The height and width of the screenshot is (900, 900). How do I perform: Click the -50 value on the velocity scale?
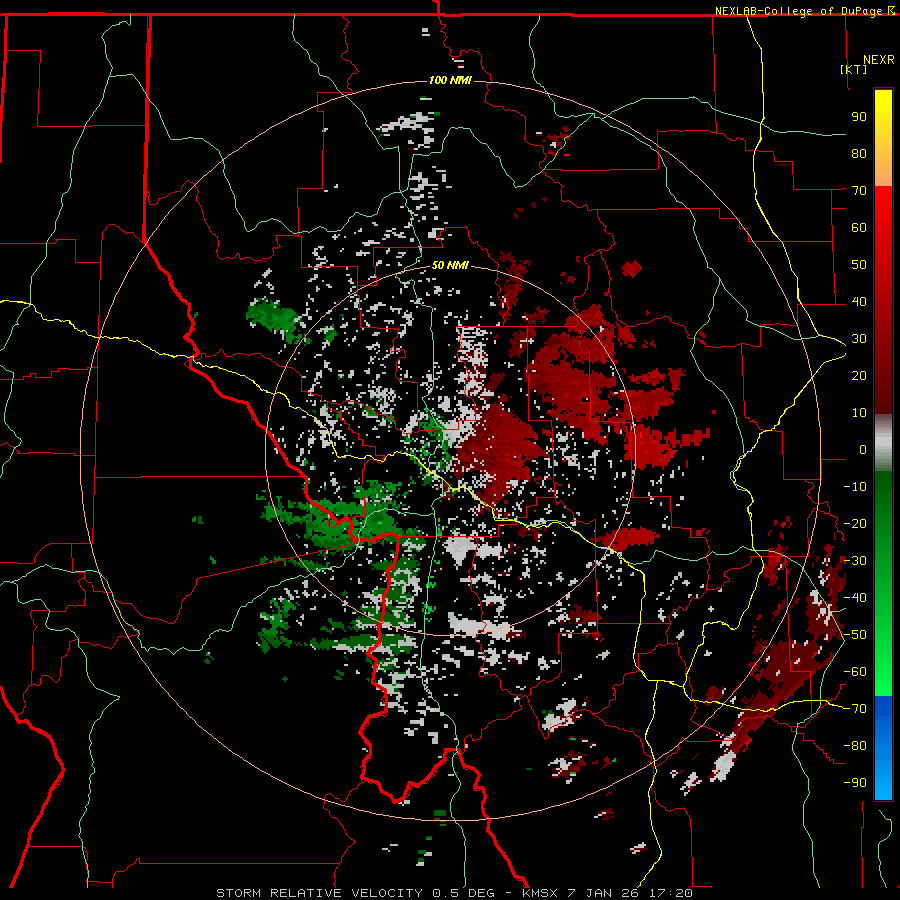tap(855, 635)
